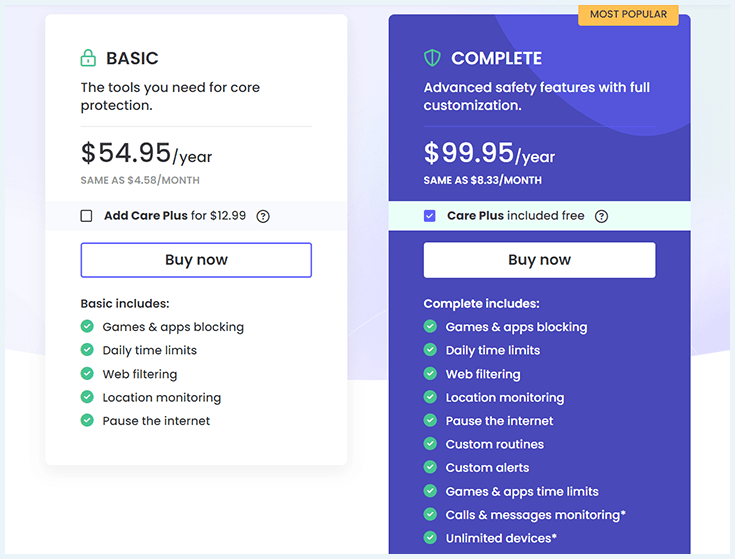The image size is (735, 559).
Task: Click 'Pause the internet' text in Basic plan
Action: pyautogui.click(x=156, y=421)
